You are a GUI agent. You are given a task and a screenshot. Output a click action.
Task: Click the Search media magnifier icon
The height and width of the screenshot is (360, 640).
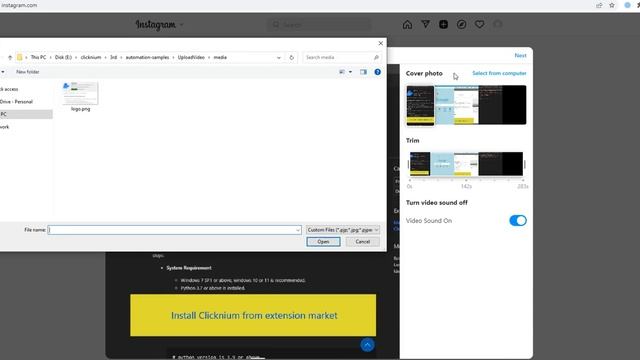[x=376, y=58]
